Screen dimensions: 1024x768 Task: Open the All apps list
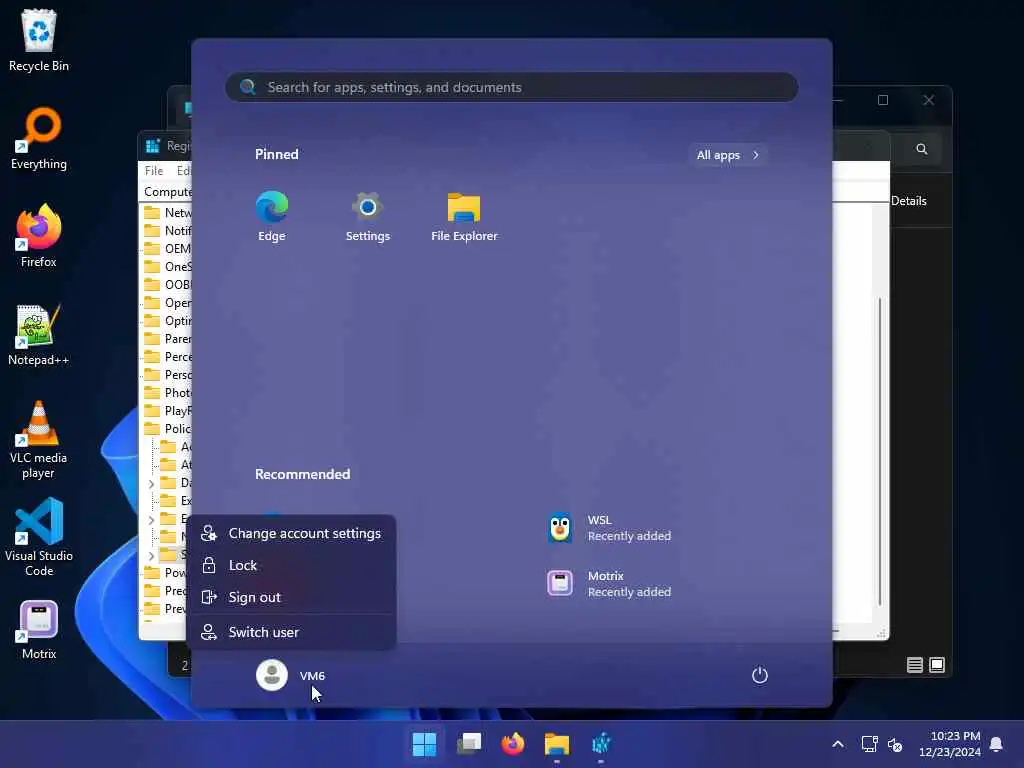728,155
